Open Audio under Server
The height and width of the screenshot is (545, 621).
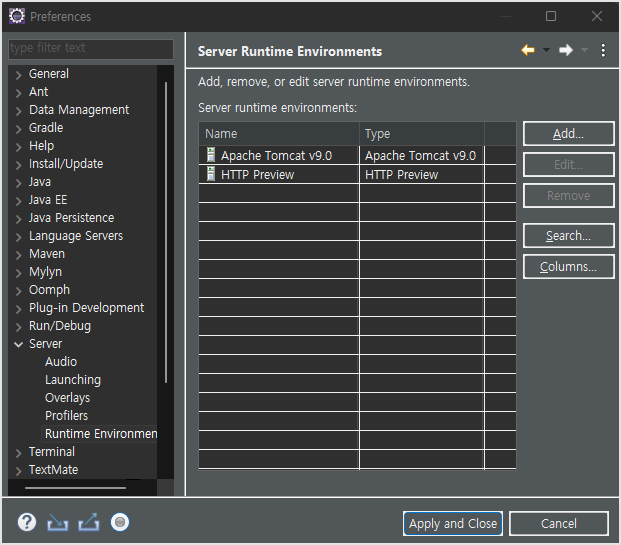point(61,362)
